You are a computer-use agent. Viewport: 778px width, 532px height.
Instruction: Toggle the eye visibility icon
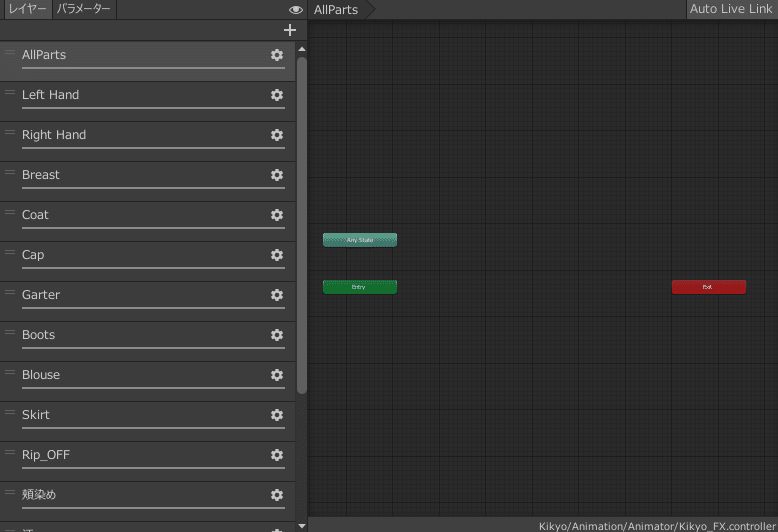coord(296,10)
